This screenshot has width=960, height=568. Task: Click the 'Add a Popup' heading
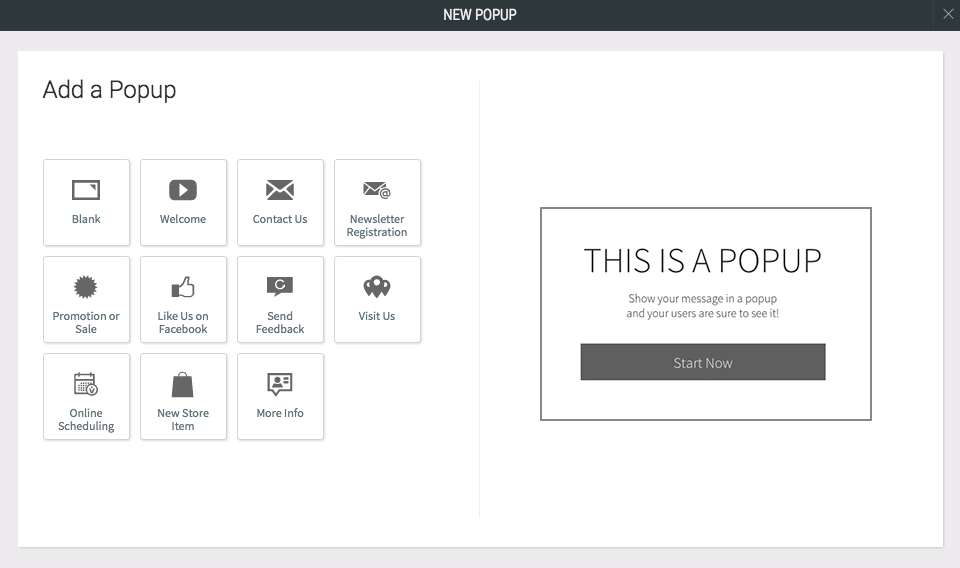pyautogui.click(x=110, y=90)
